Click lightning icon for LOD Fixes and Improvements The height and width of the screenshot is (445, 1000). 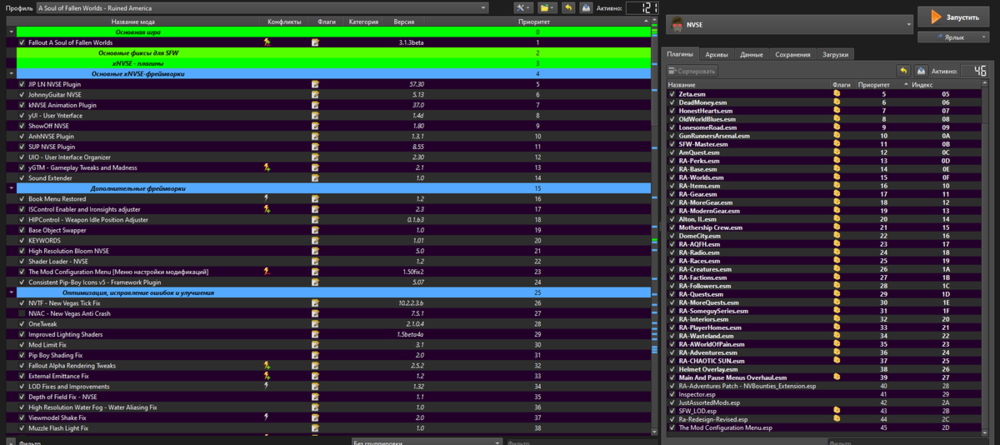tap(267, 386)
